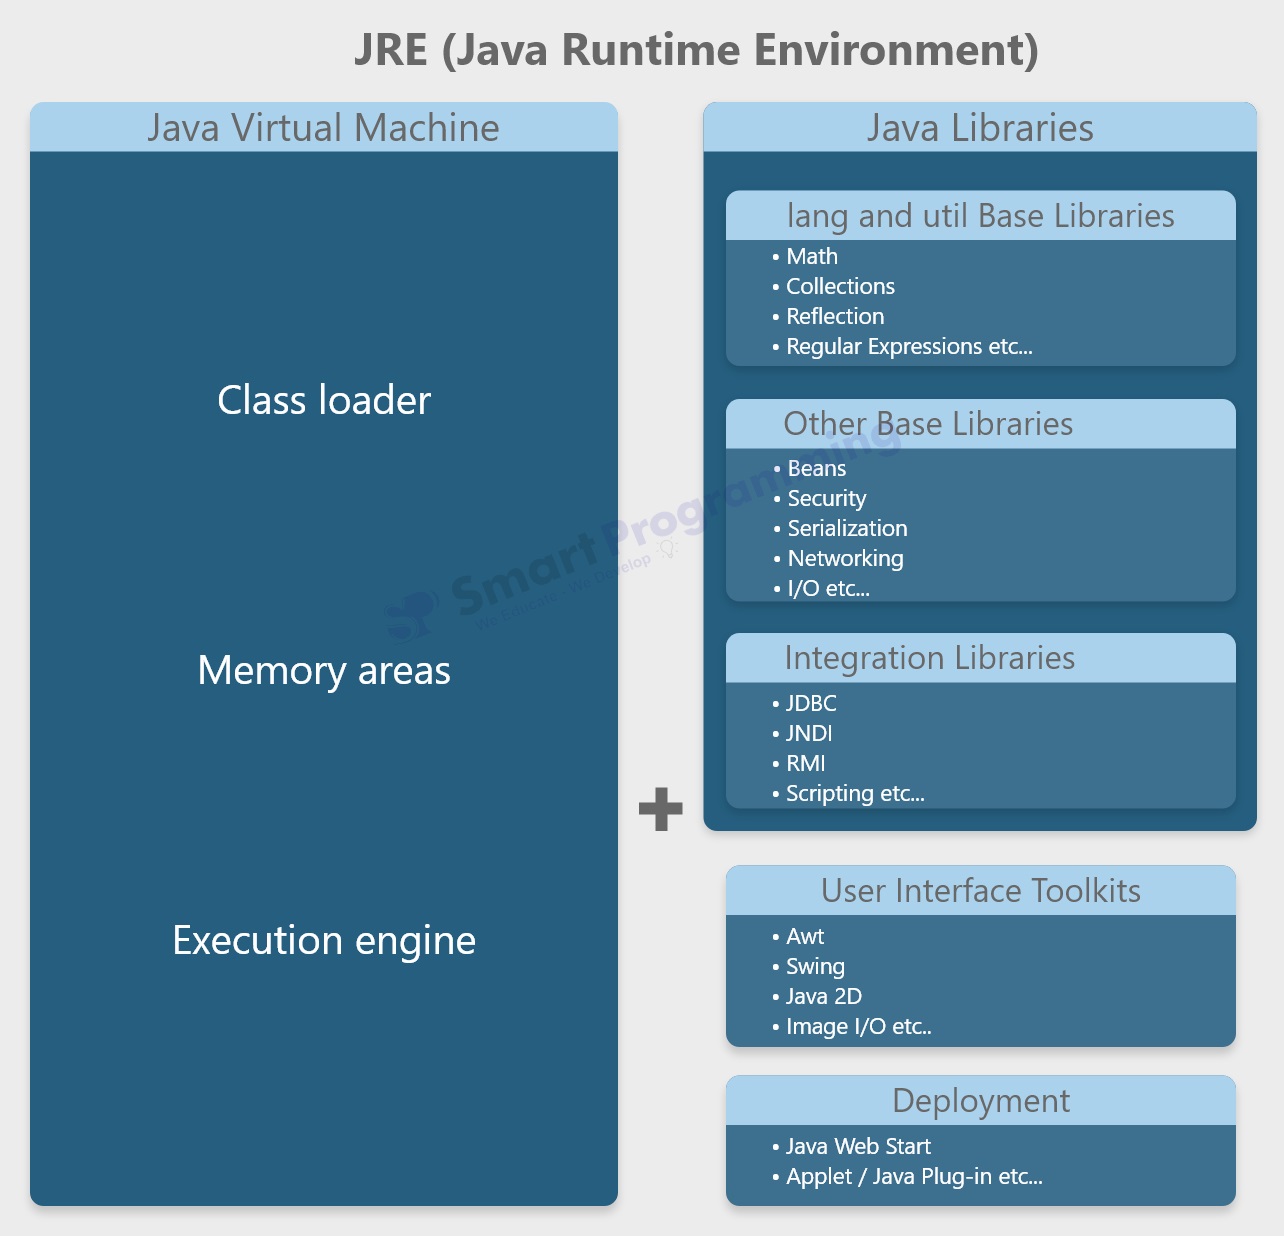Click the Execution engine label

click(324, 940)
